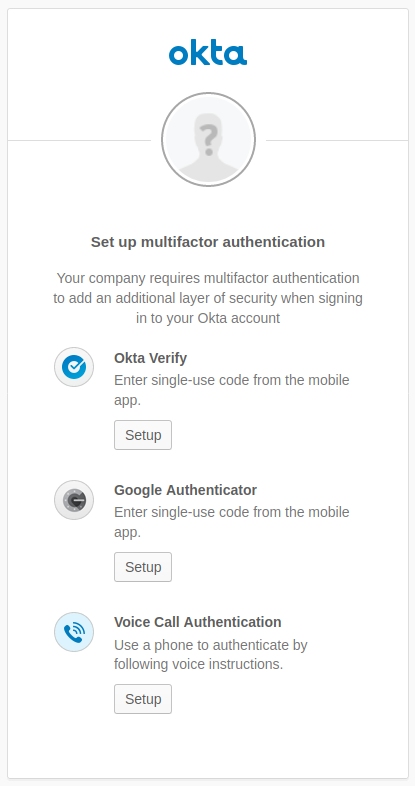Viewport: 415px width, 786px height.
Task: Click the letter "o" in the Okta logo
Action: pyautogui.click(x=178, y=56)
